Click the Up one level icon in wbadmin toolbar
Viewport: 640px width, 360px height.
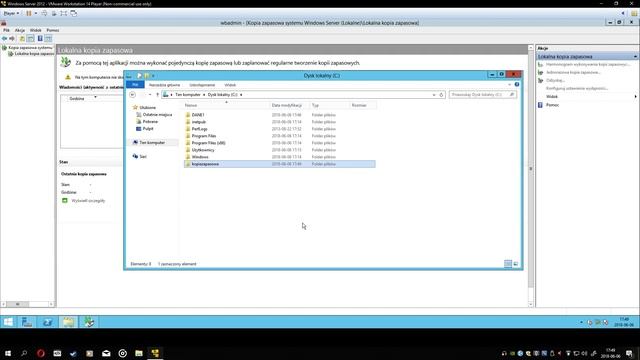[x=22, y=38]
